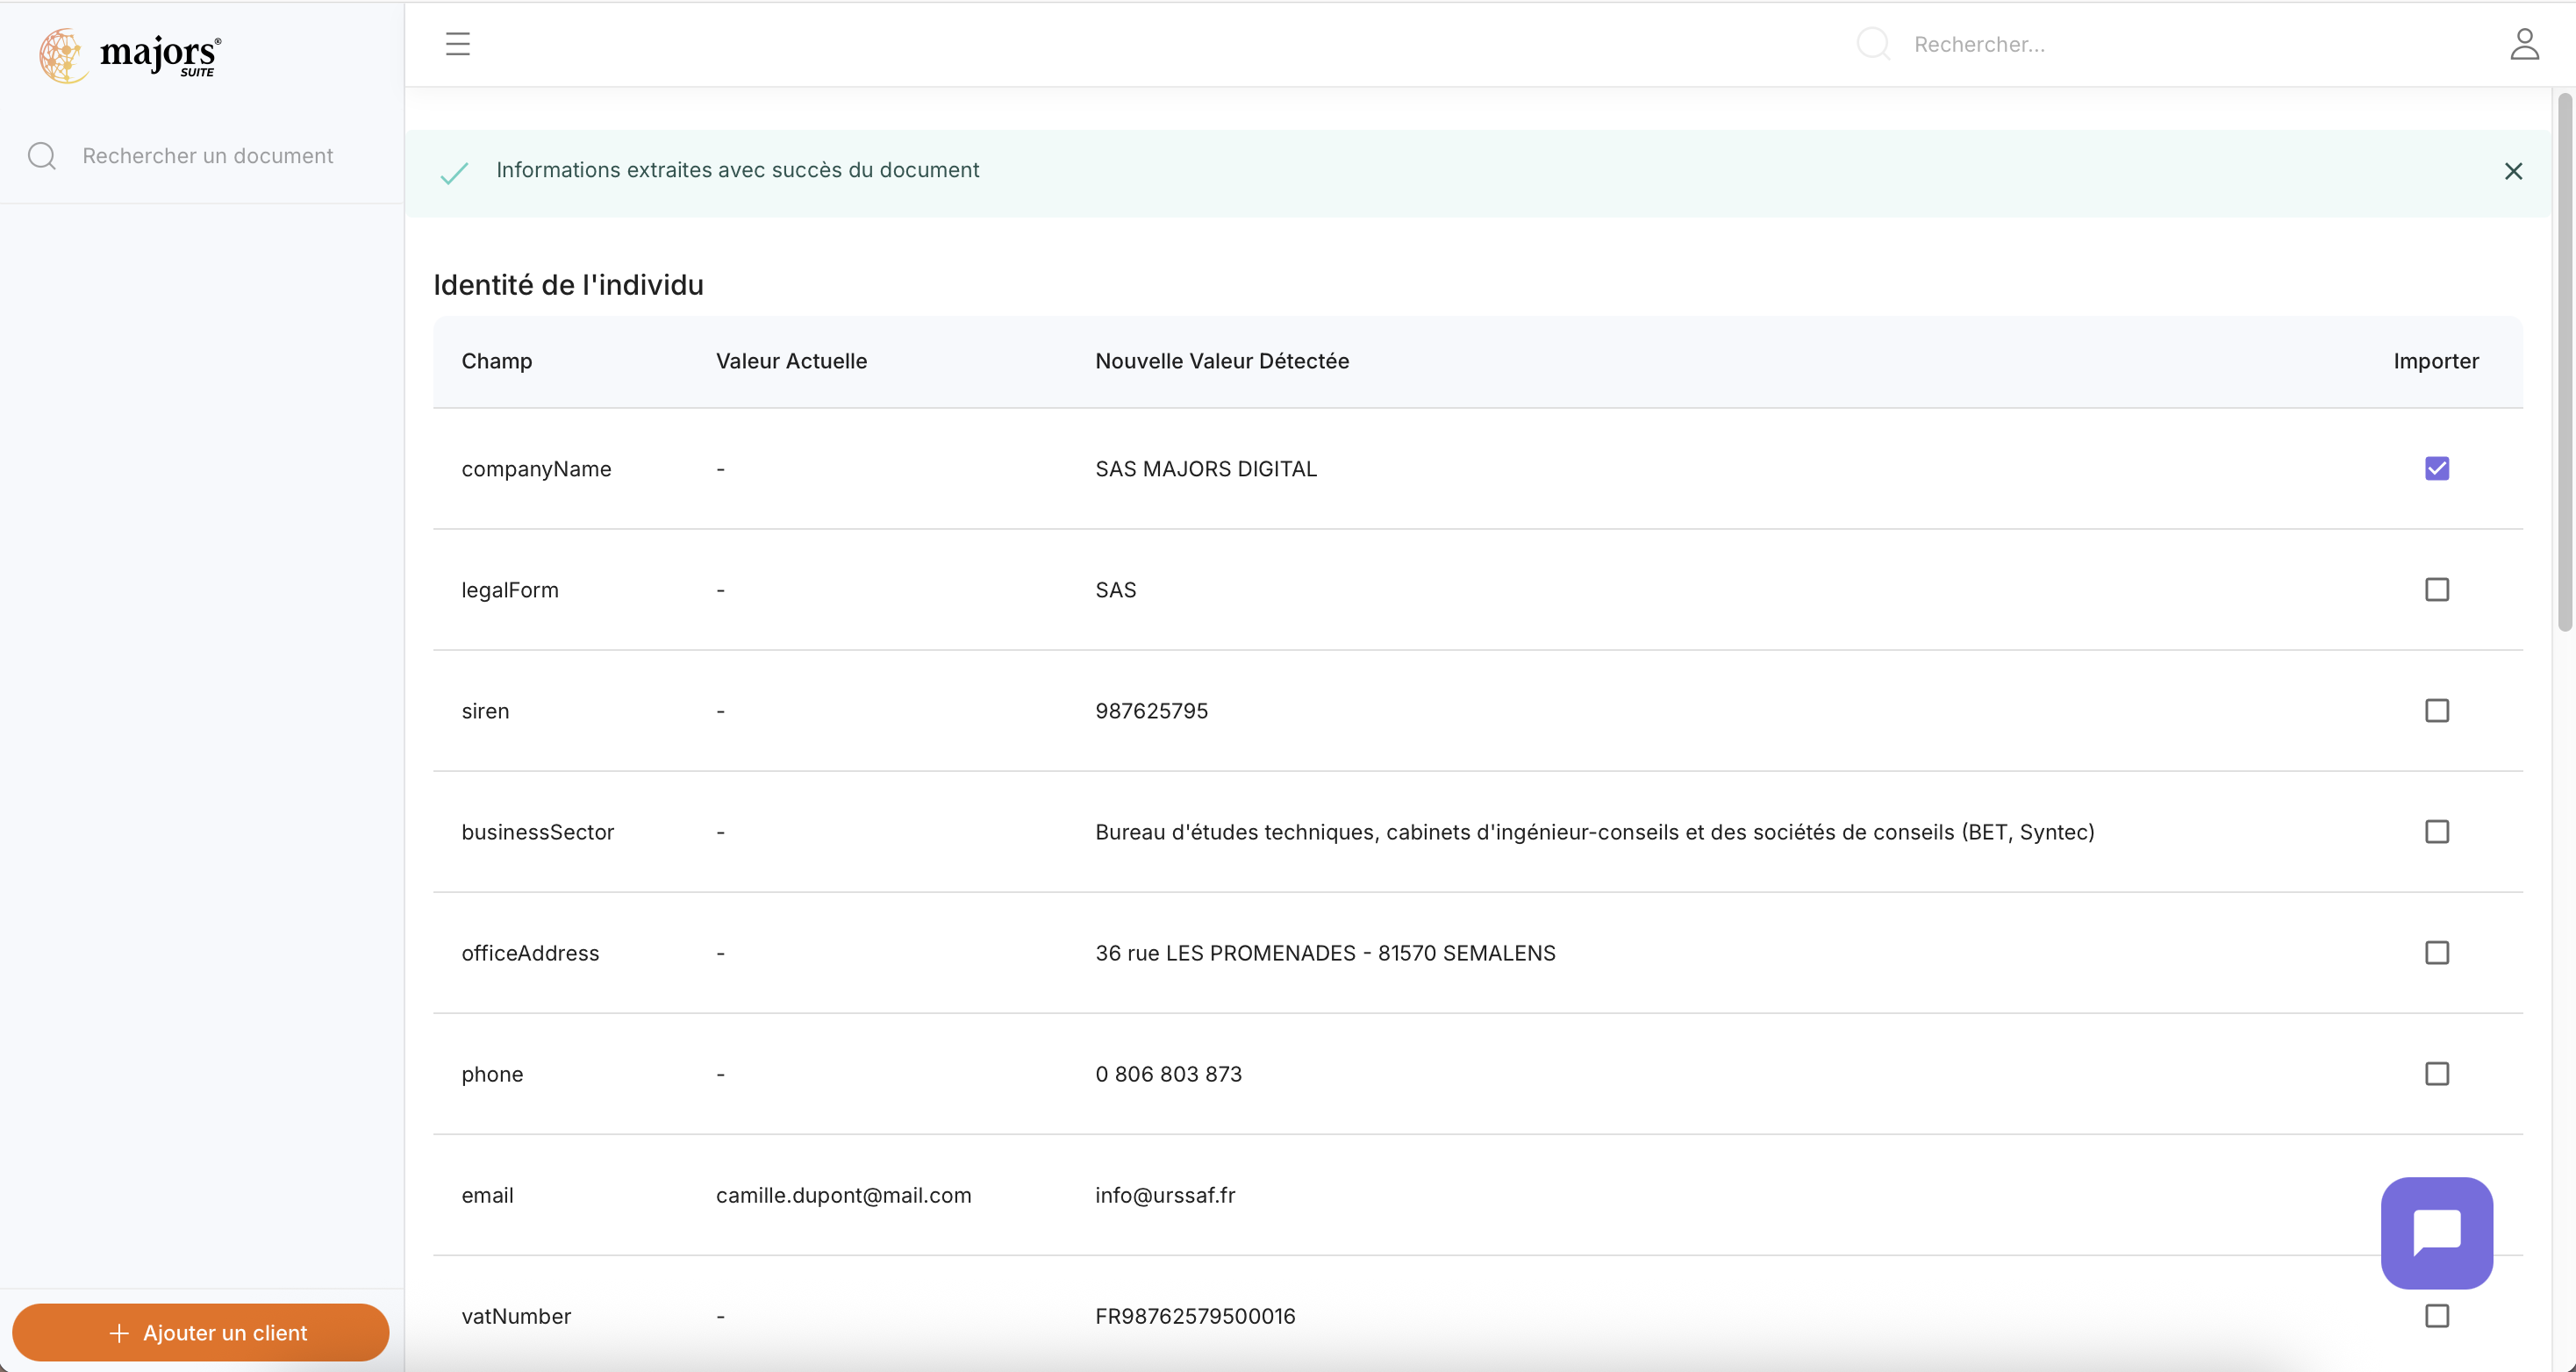
Task: Click the vertical page scrollbar
Action: tap(2564, 362)
